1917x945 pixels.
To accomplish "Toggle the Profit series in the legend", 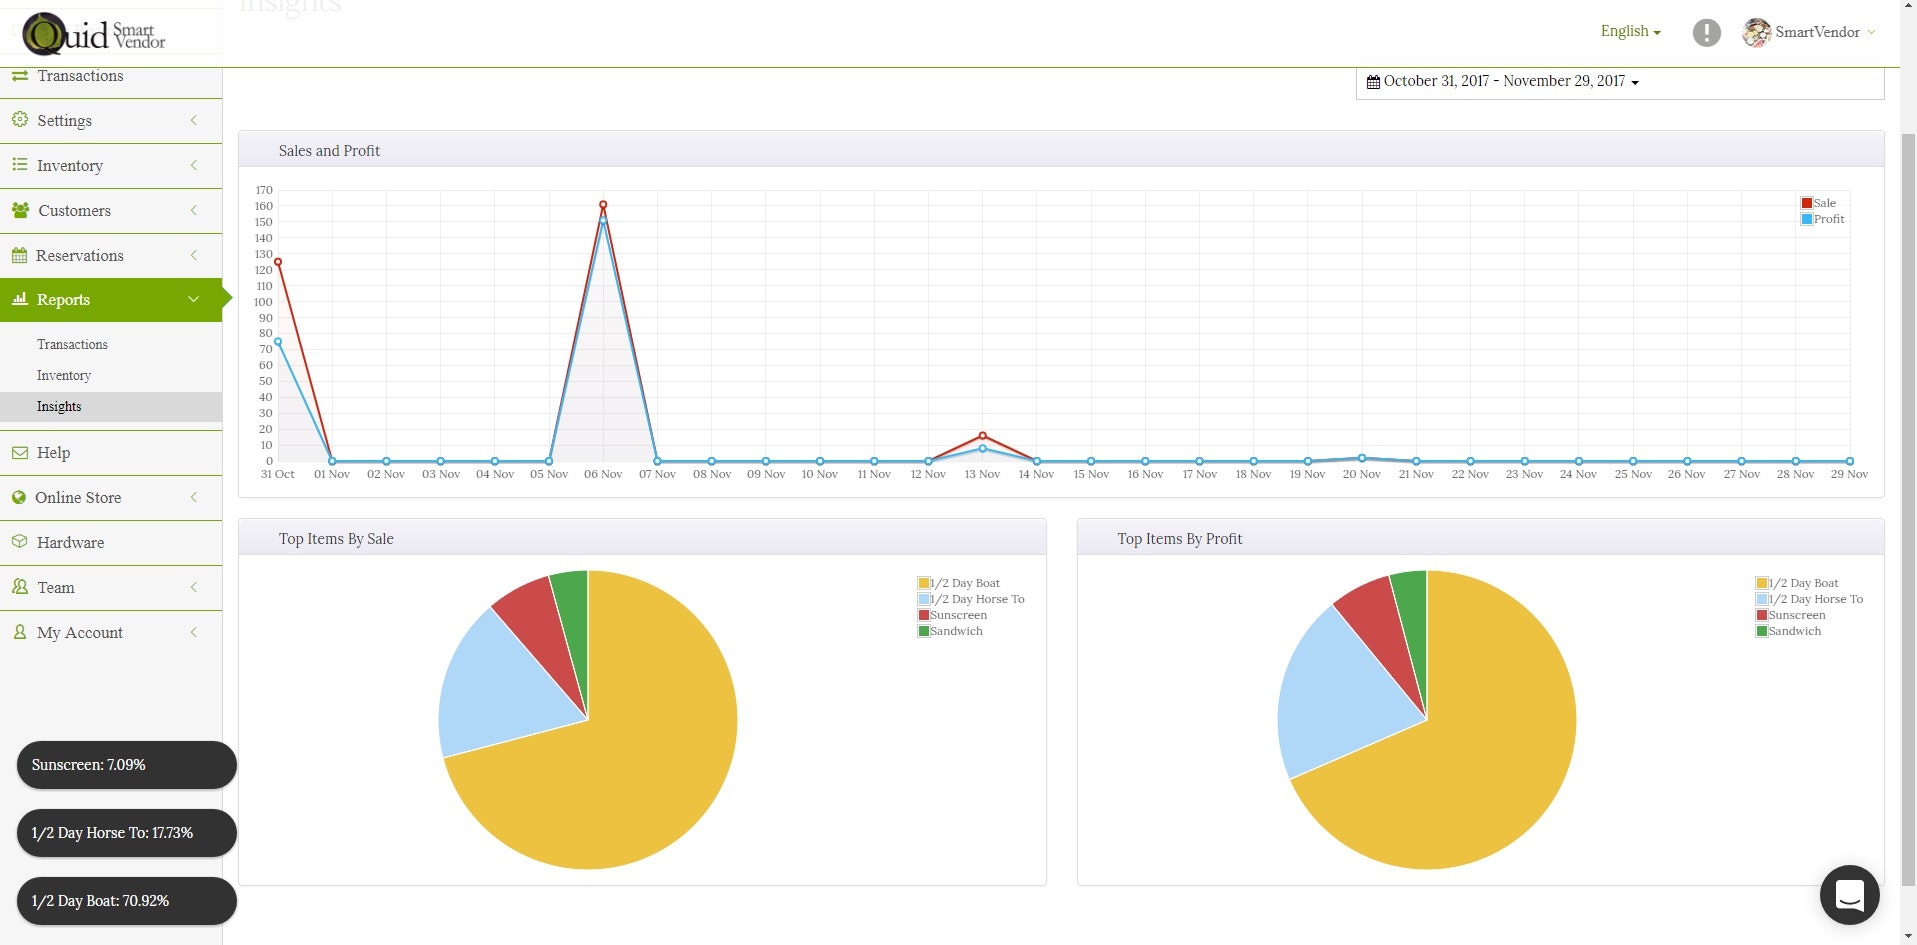I will [x=1820, y=219].
